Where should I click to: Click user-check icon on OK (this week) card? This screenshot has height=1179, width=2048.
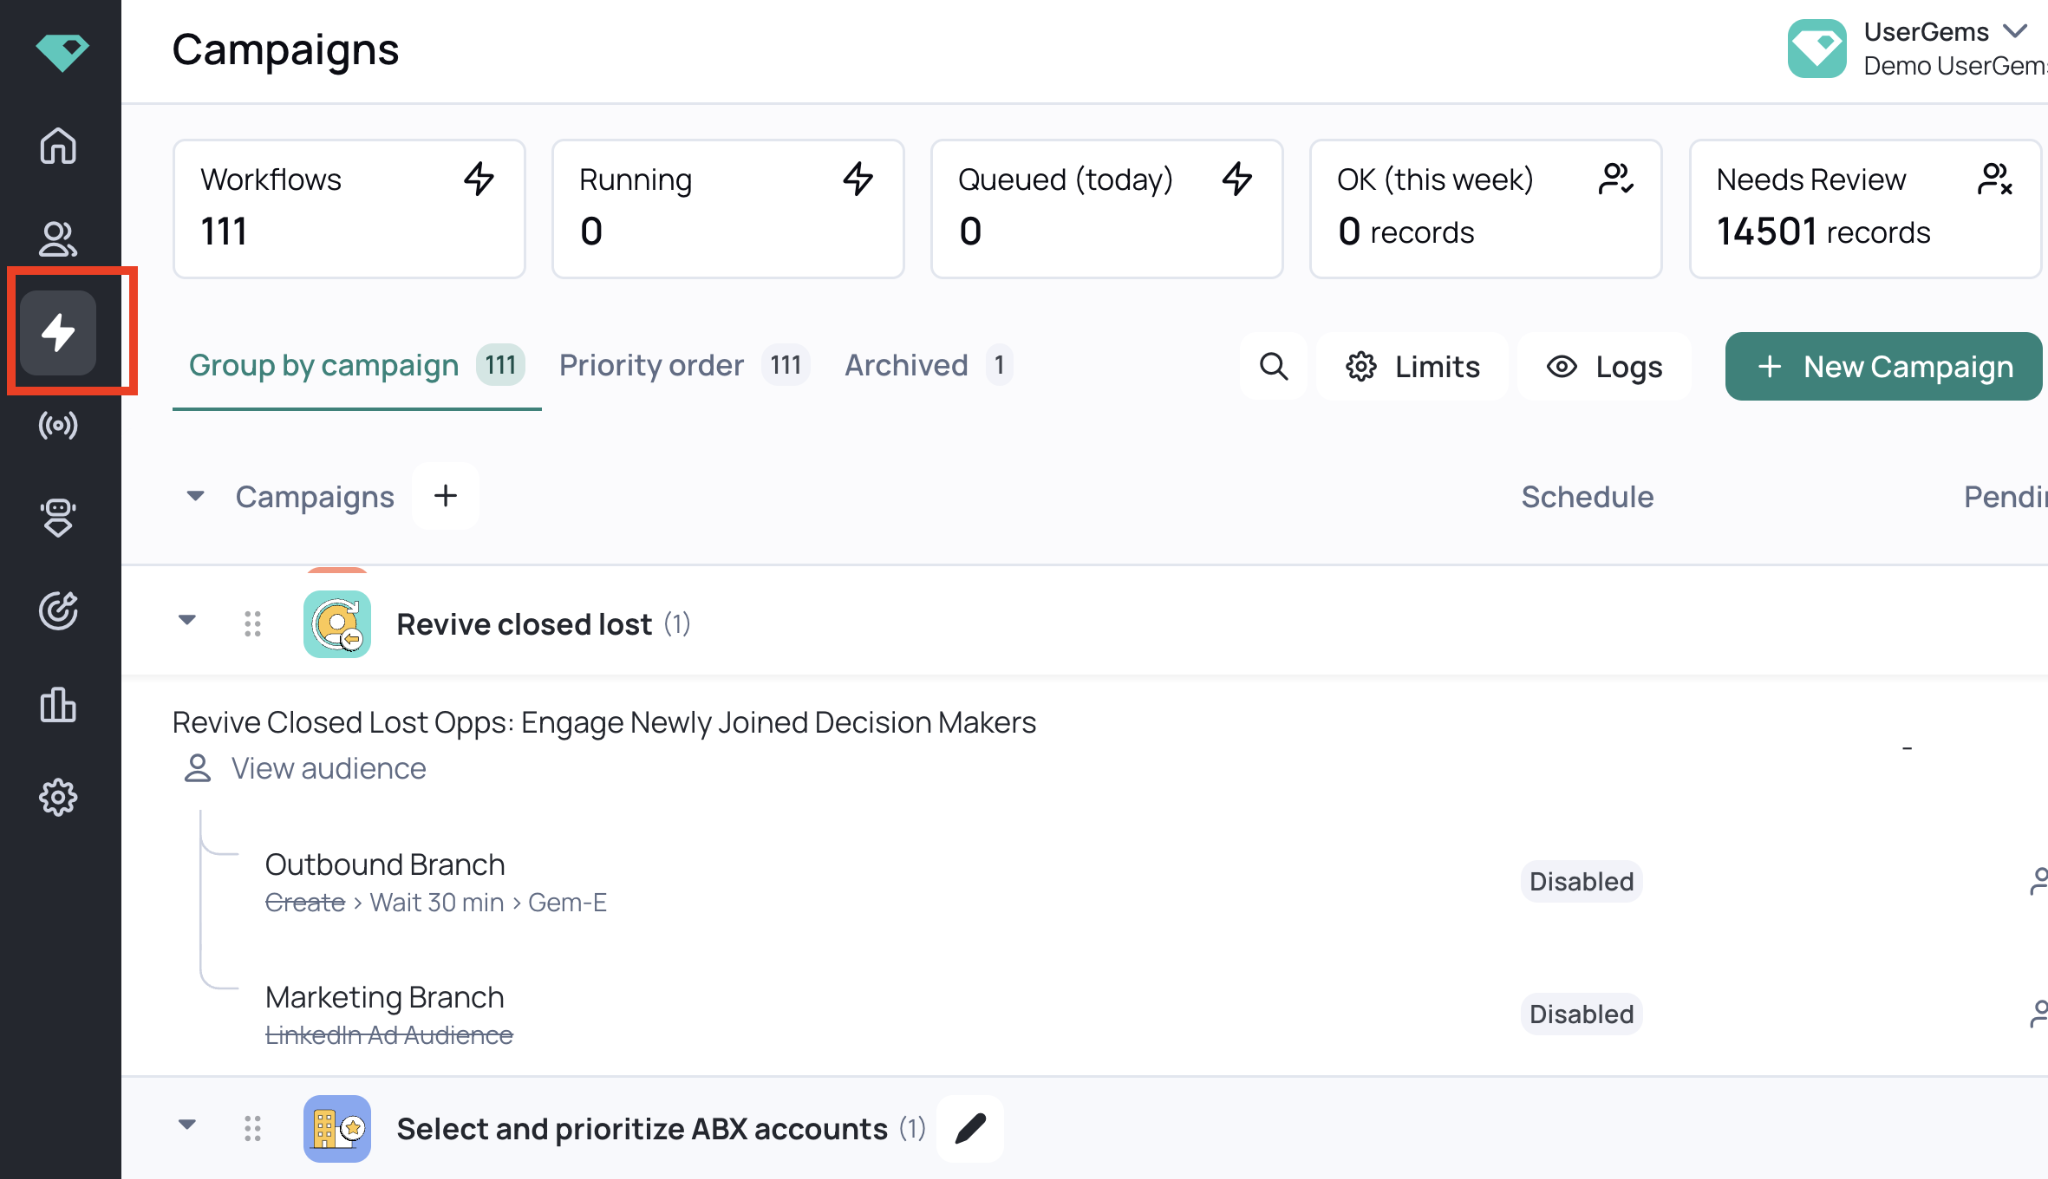tap(1616, 179)
